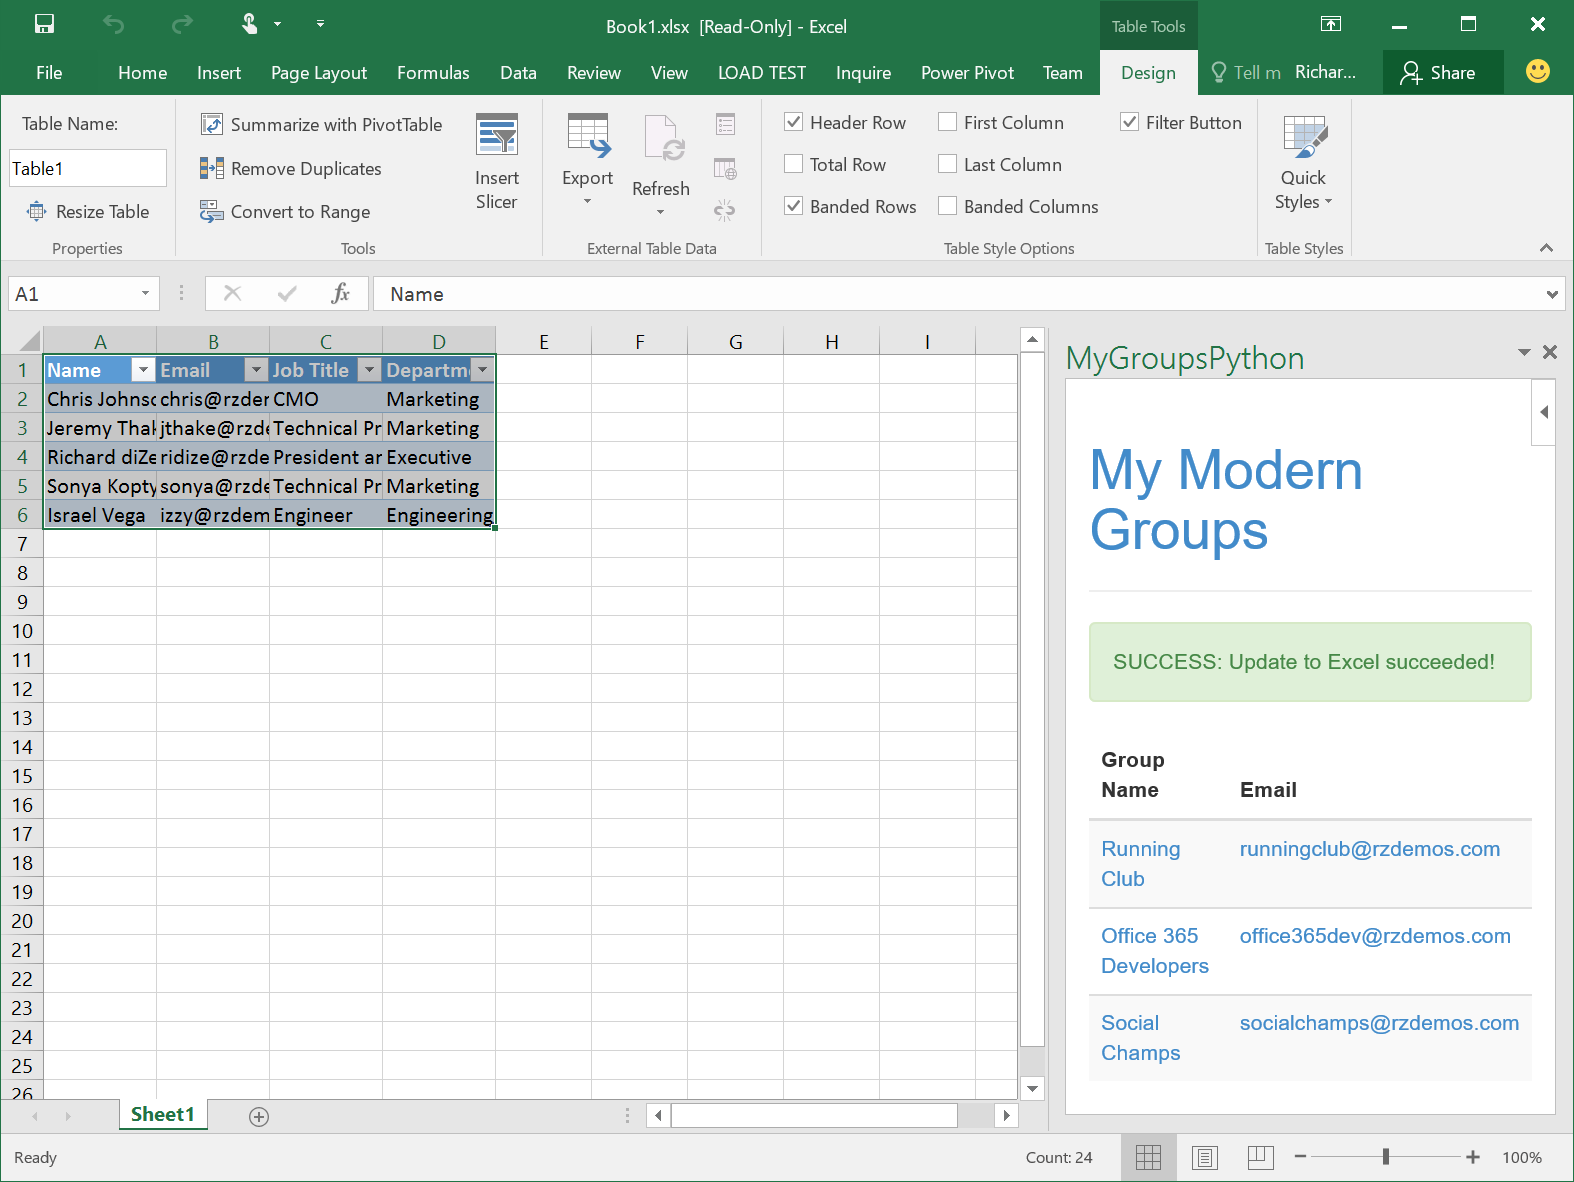Open Office 365 Developers group link

1155,951
